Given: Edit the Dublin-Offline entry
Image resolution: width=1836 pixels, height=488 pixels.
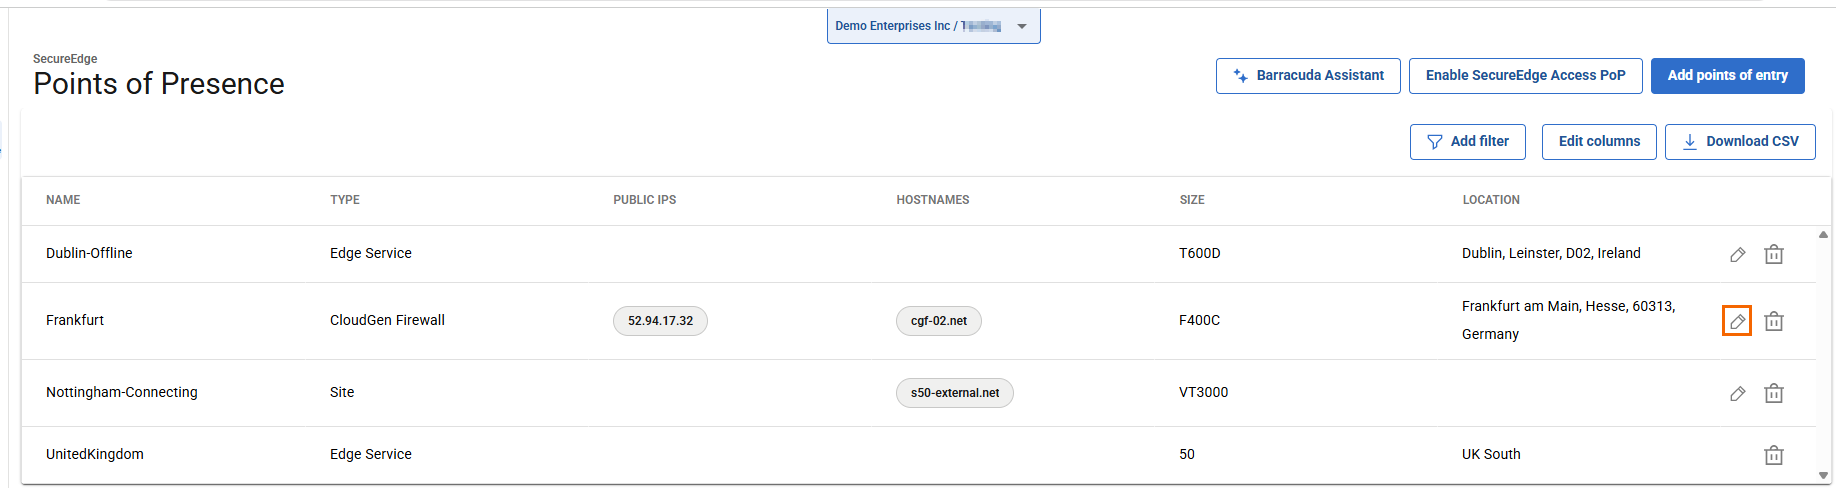Looking at the screenshot, I should (1738, 254).
